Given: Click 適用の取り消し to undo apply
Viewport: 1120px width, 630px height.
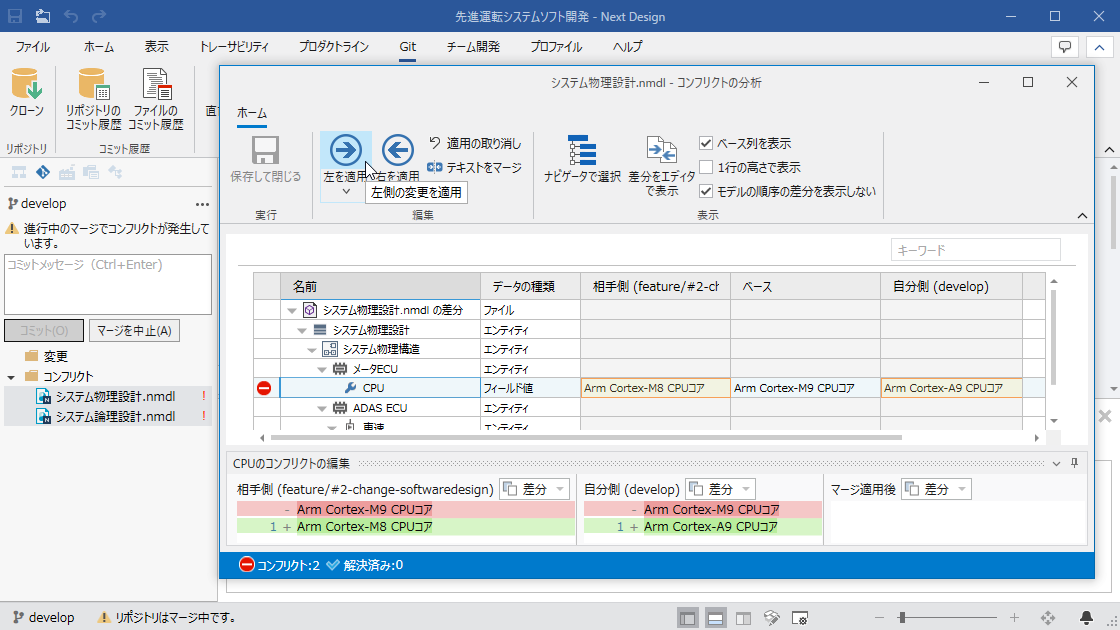Looking at the screenshot, I should (x=475, y=144).
